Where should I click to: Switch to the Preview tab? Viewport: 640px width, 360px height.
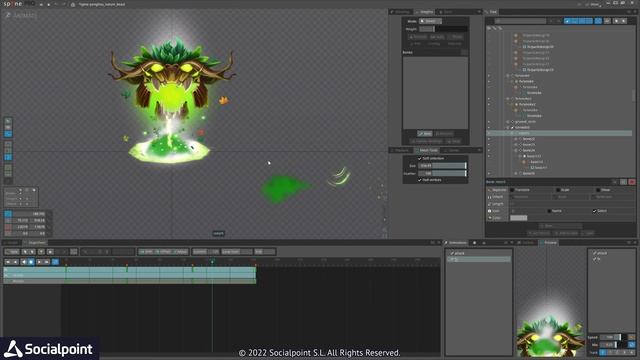[x=549, y=243]
